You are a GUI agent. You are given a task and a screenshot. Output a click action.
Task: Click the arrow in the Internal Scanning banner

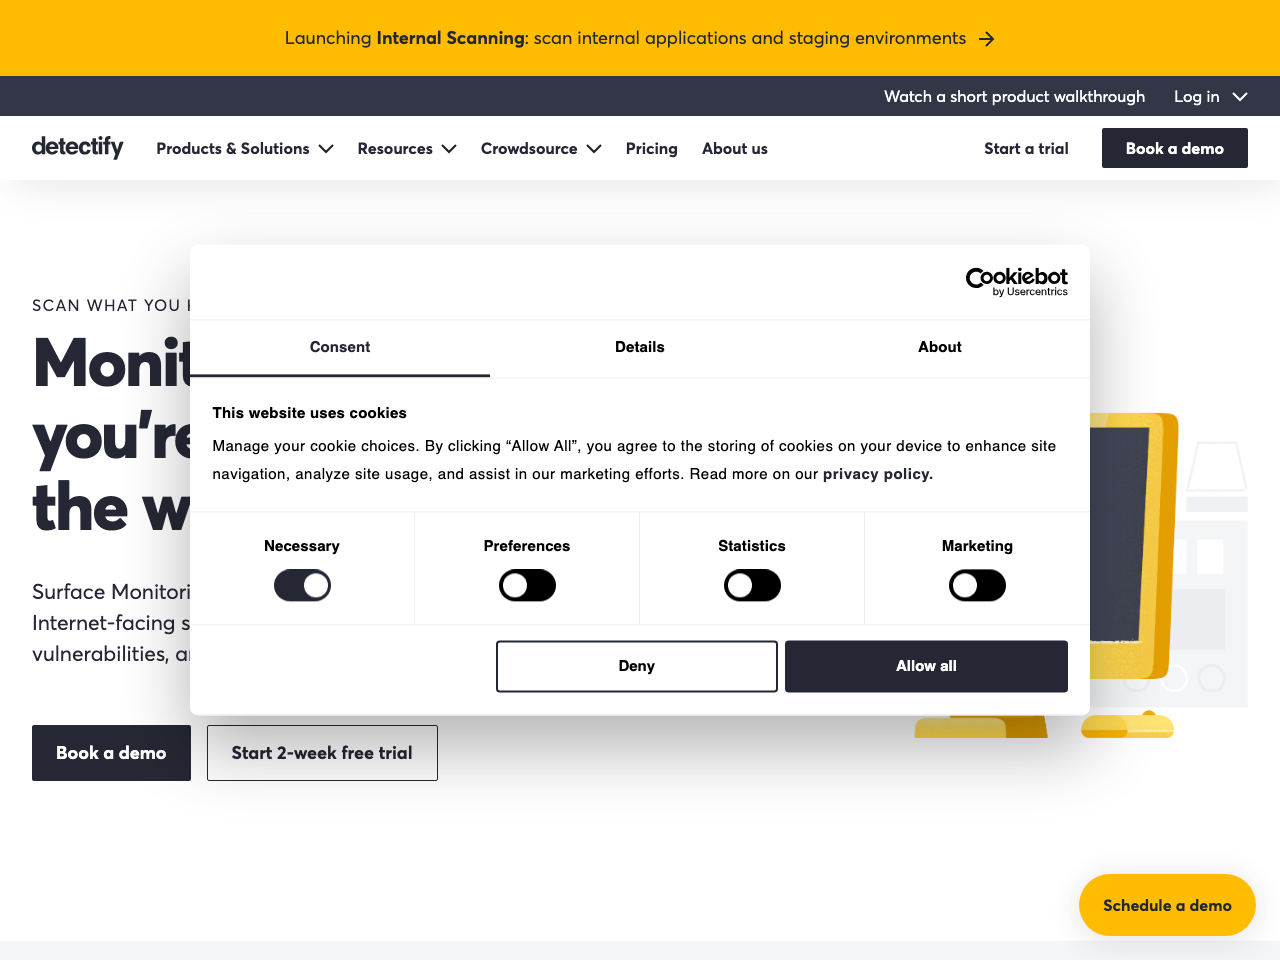tap(987, 38)
